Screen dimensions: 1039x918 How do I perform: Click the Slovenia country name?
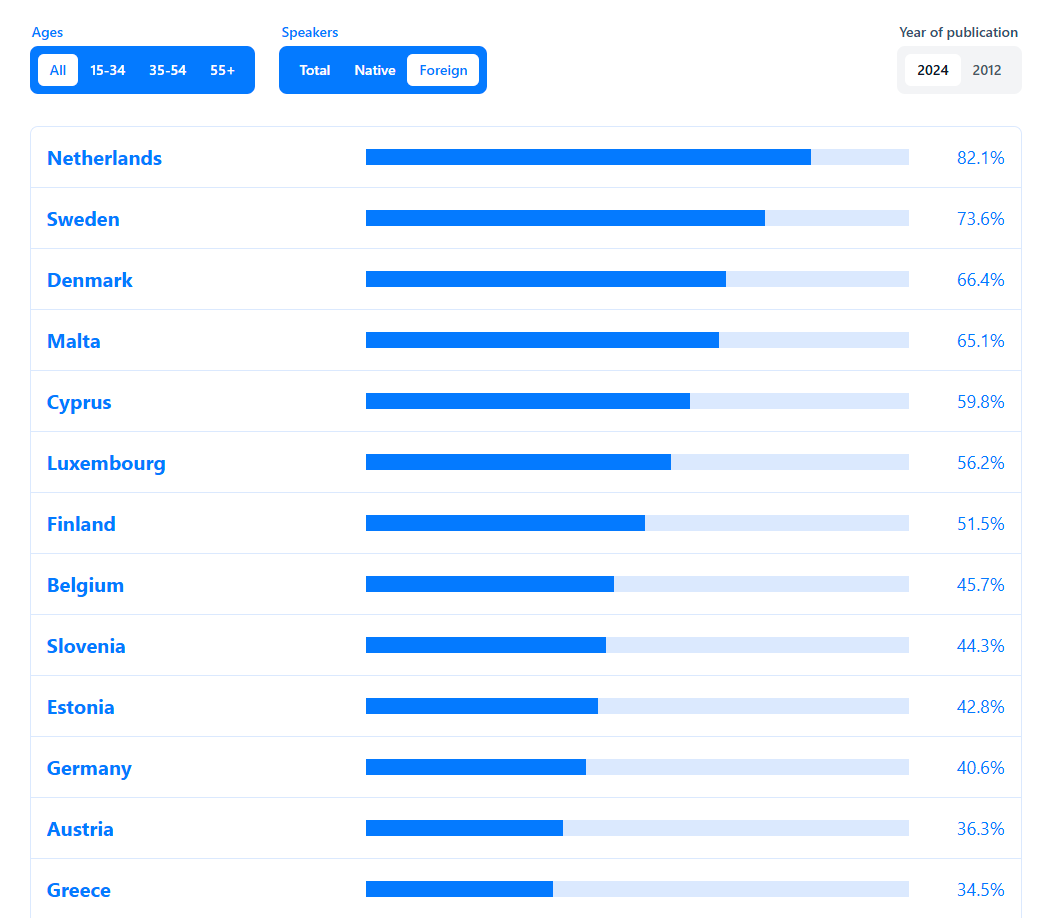point(86,646)
